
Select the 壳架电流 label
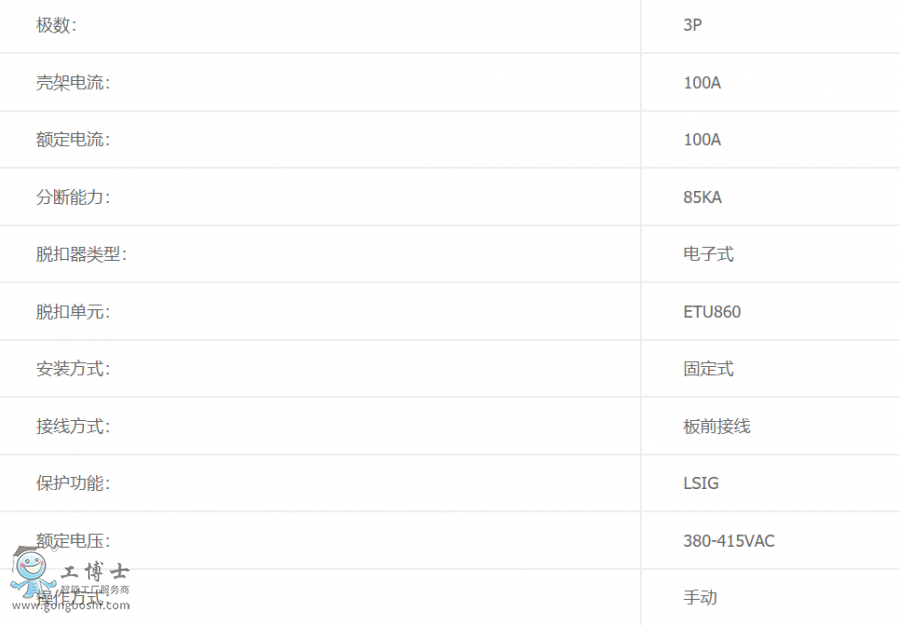[x=73, y=83]
